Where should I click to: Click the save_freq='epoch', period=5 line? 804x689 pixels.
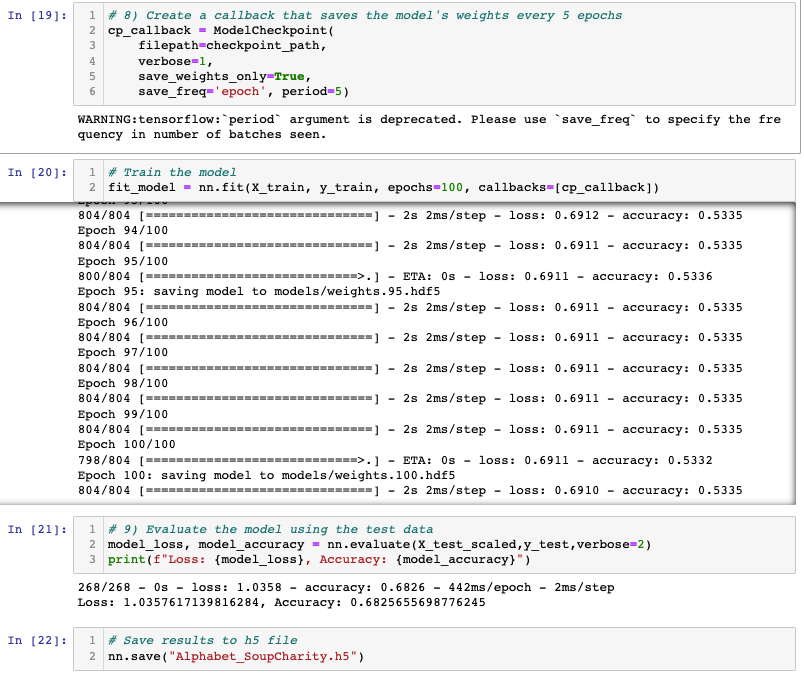pos(243,92)
